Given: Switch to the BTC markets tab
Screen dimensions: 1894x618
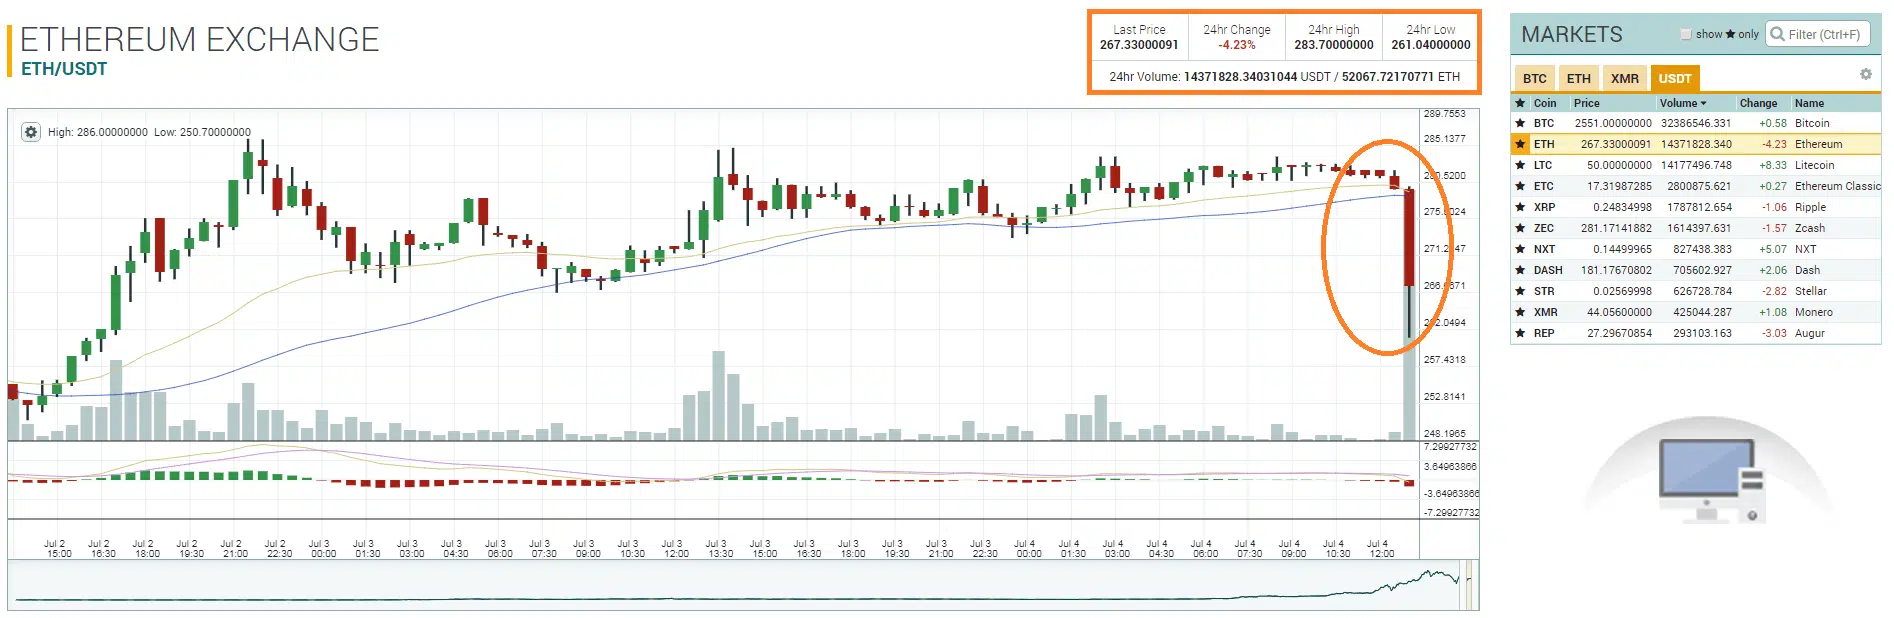Looking at the screenshot, I should pos(1535,78).
